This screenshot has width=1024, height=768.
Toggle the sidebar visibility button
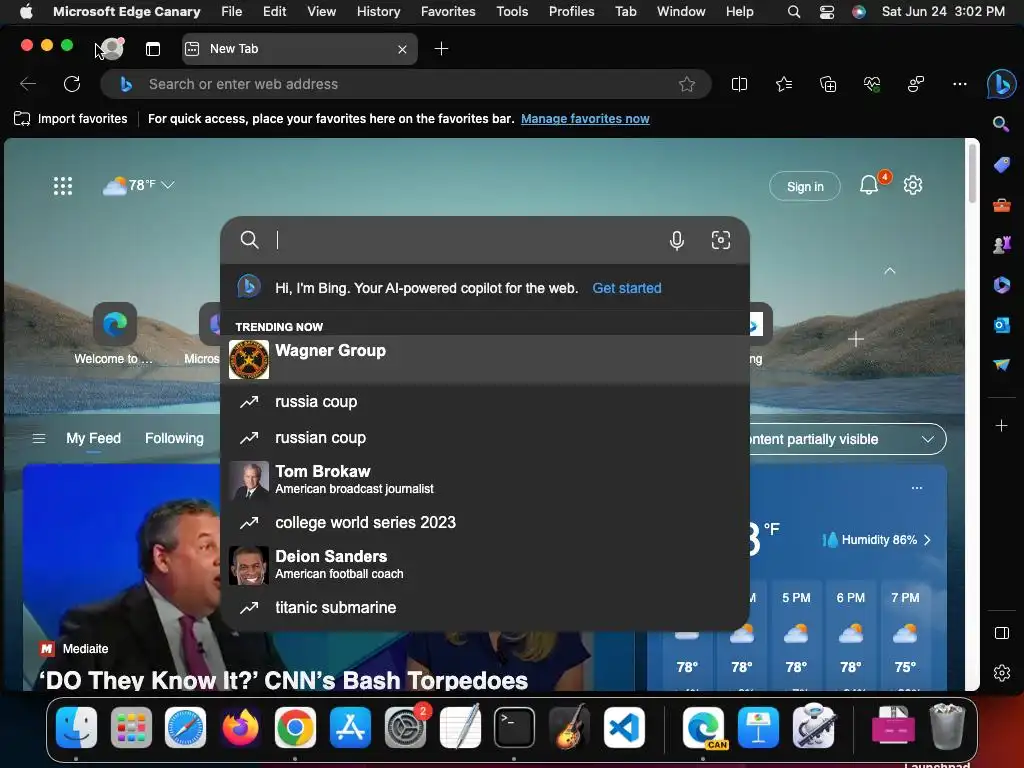1001,633
